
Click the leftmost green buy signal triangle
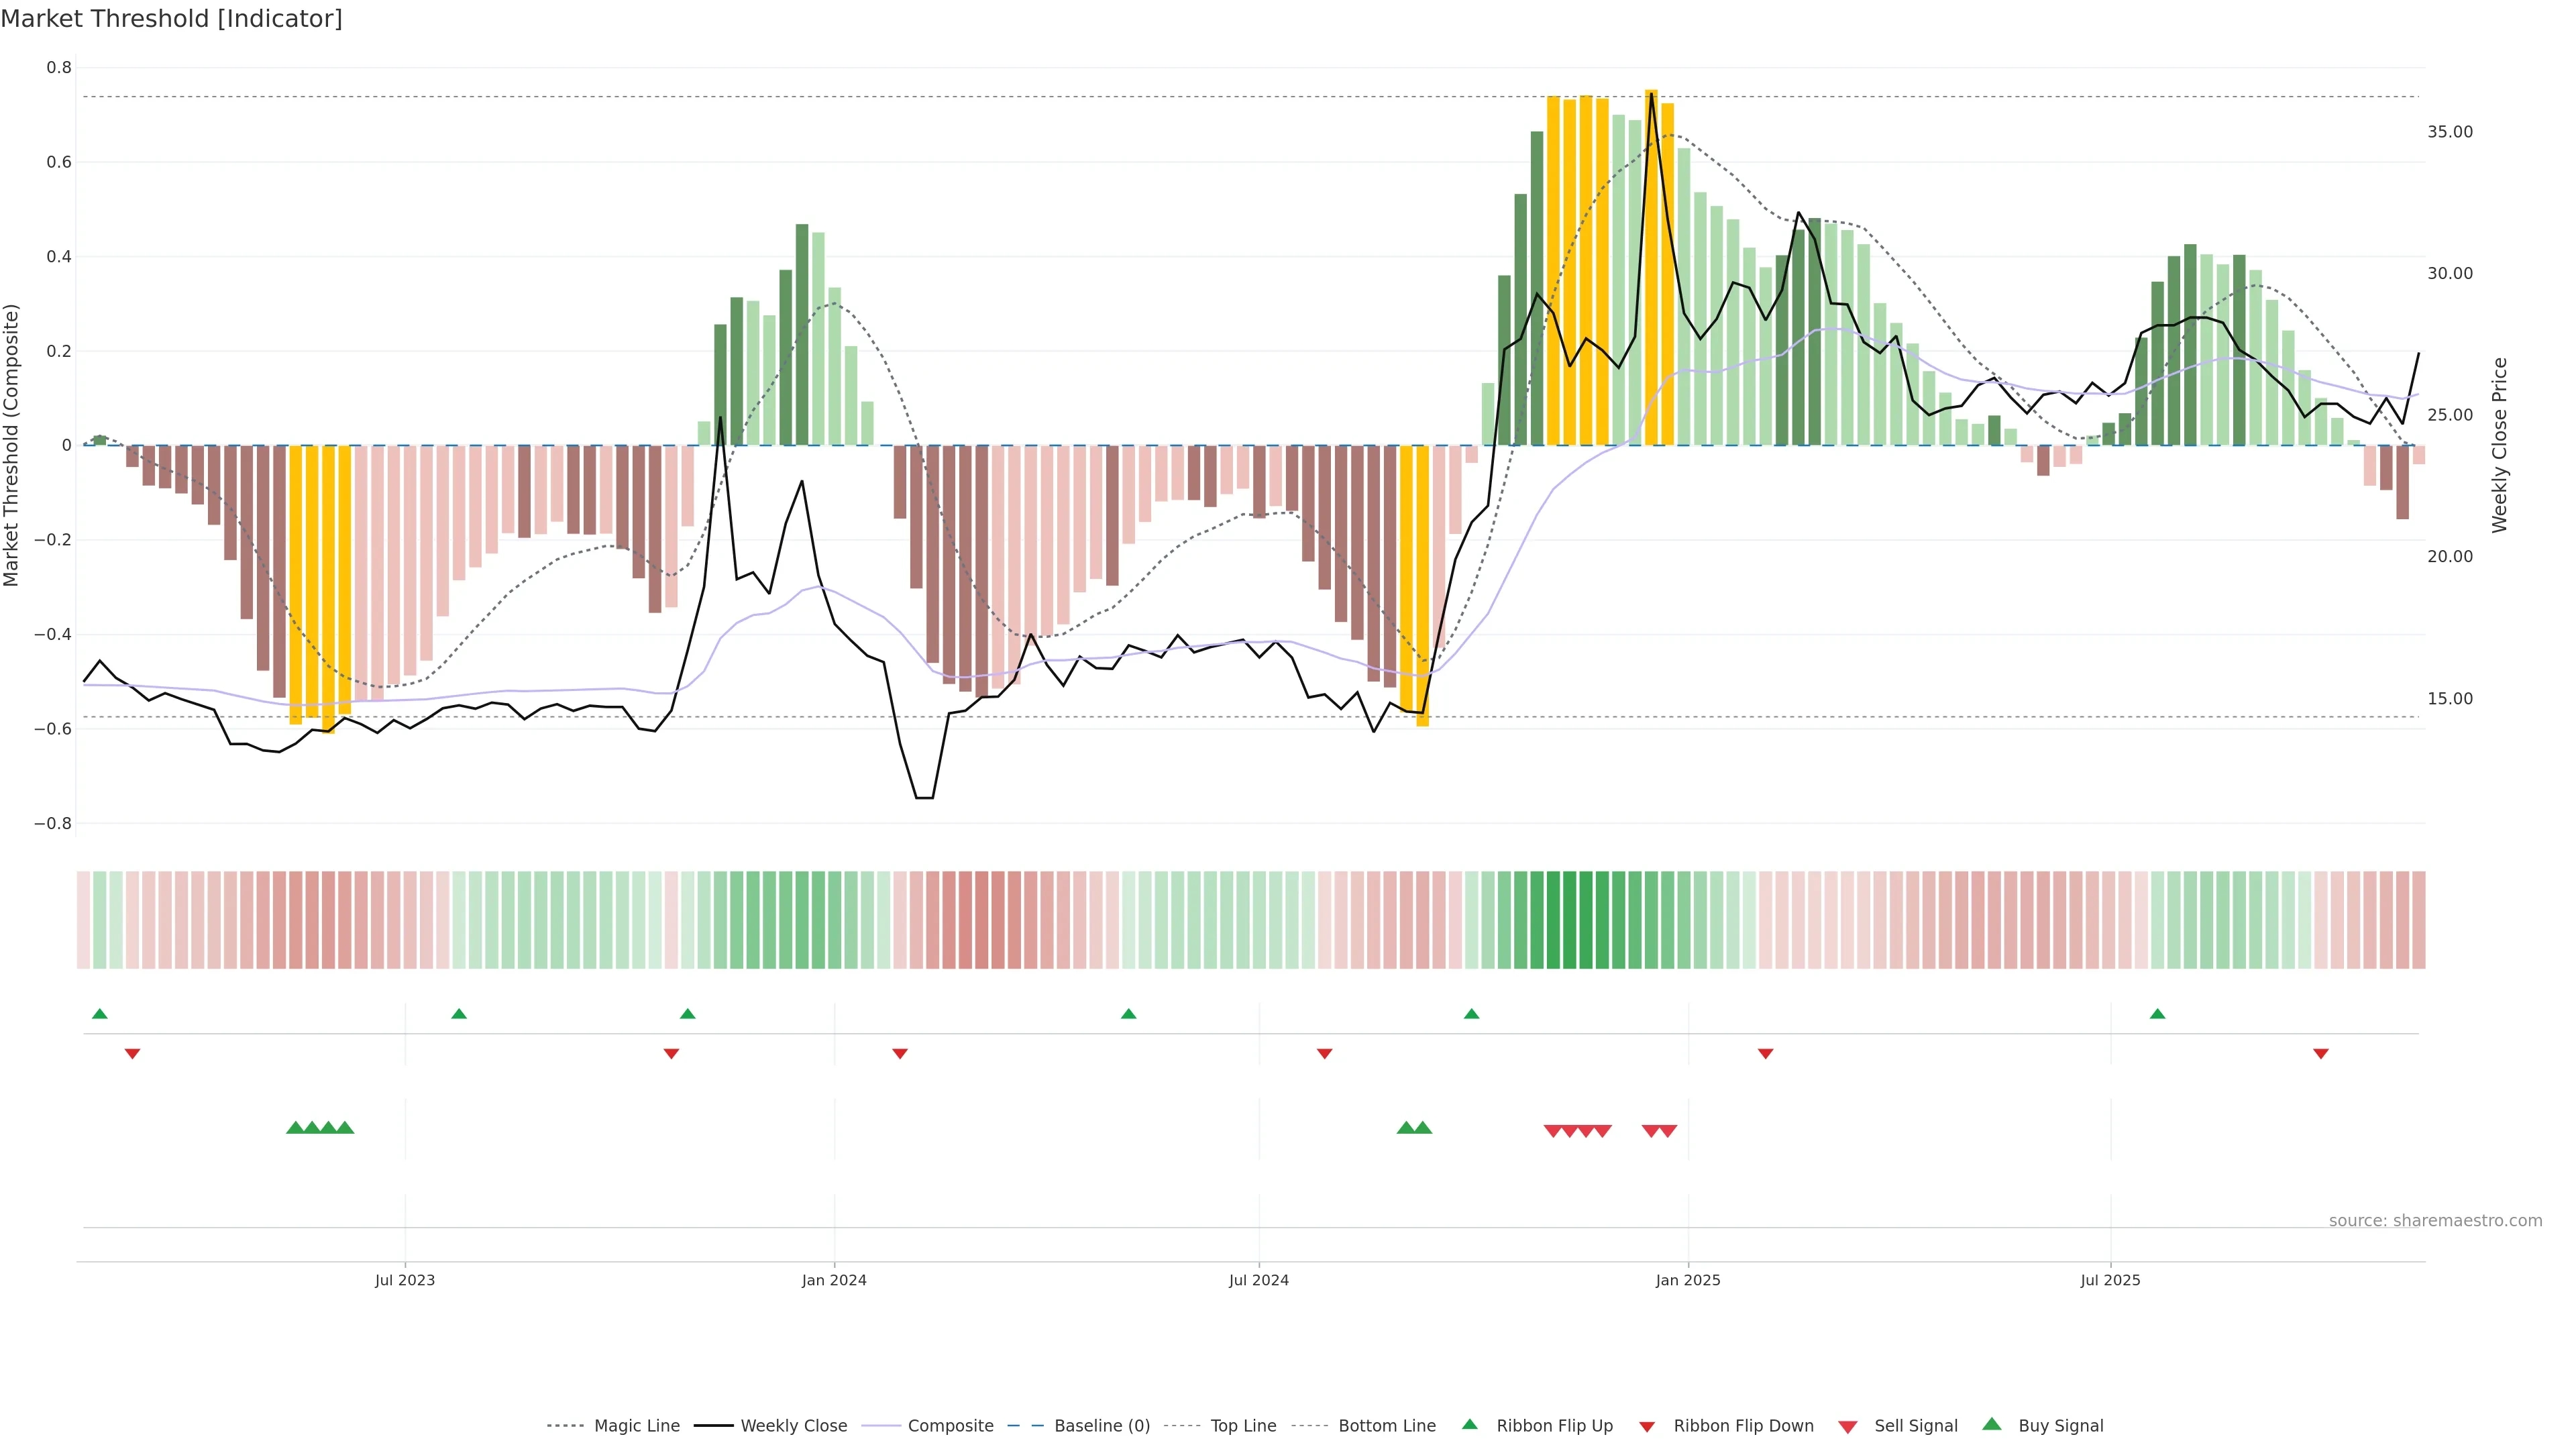pos(295,1128)
